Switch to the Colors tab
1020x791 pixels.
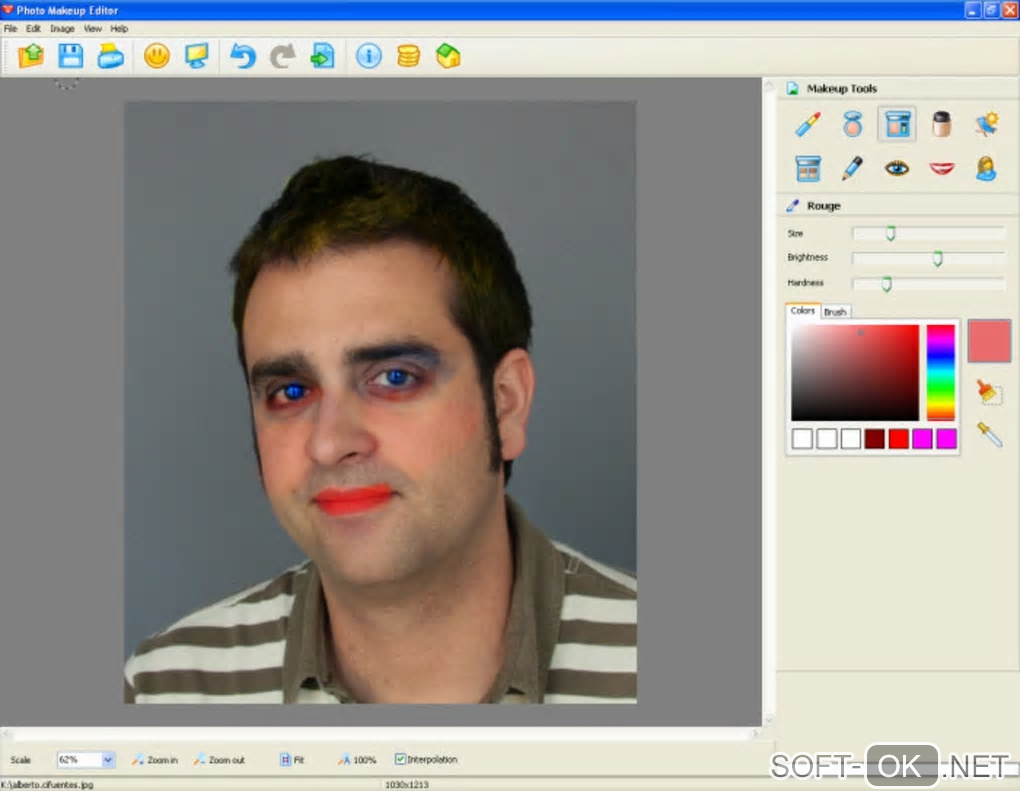click(x=803, y=310)
